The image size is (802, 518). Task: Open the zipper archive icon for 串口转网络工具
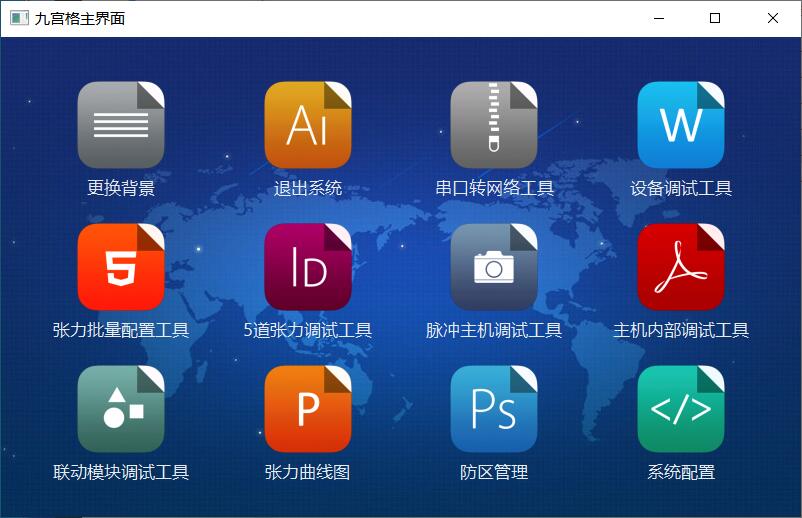click(x=494, y=125)
